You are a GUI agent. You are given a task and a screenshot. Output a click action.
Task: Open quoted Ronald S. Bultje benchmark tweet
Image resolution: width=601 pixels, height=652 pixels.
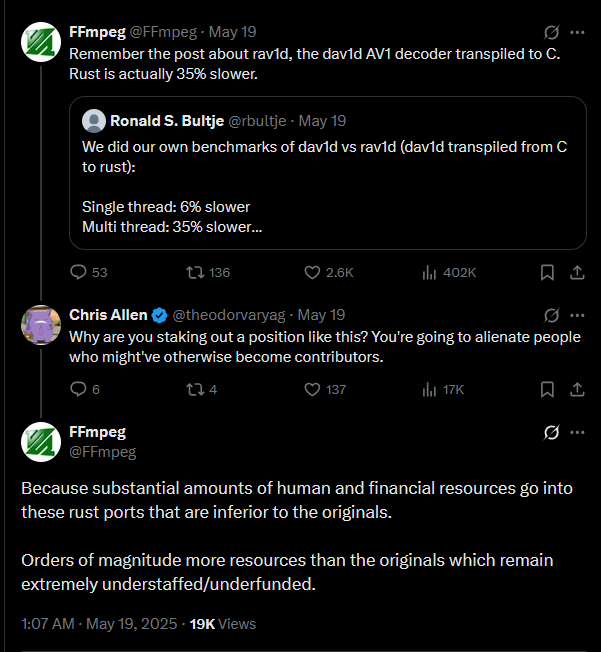point(328,173)
